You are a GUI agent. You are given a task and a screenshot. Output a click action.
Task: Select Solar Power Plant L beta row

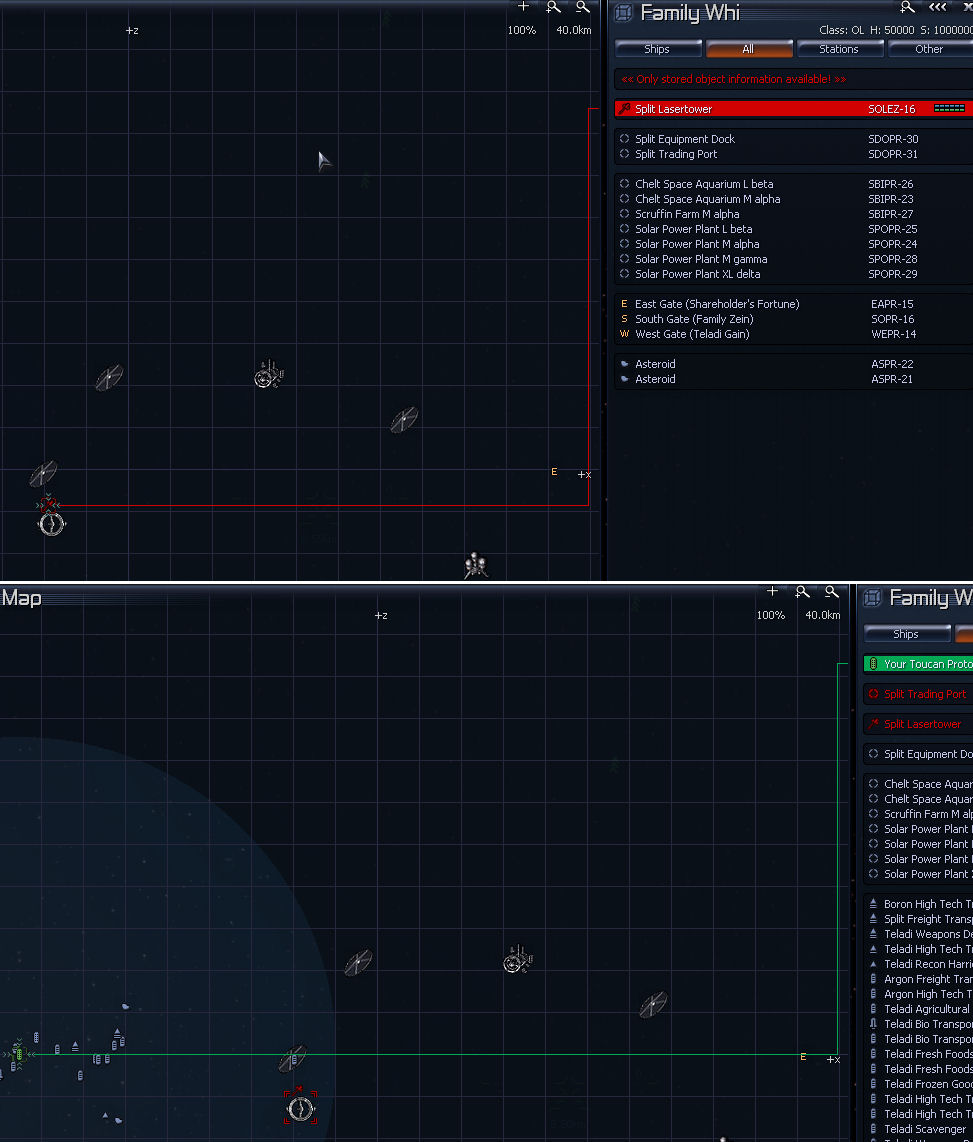(793, 229)
